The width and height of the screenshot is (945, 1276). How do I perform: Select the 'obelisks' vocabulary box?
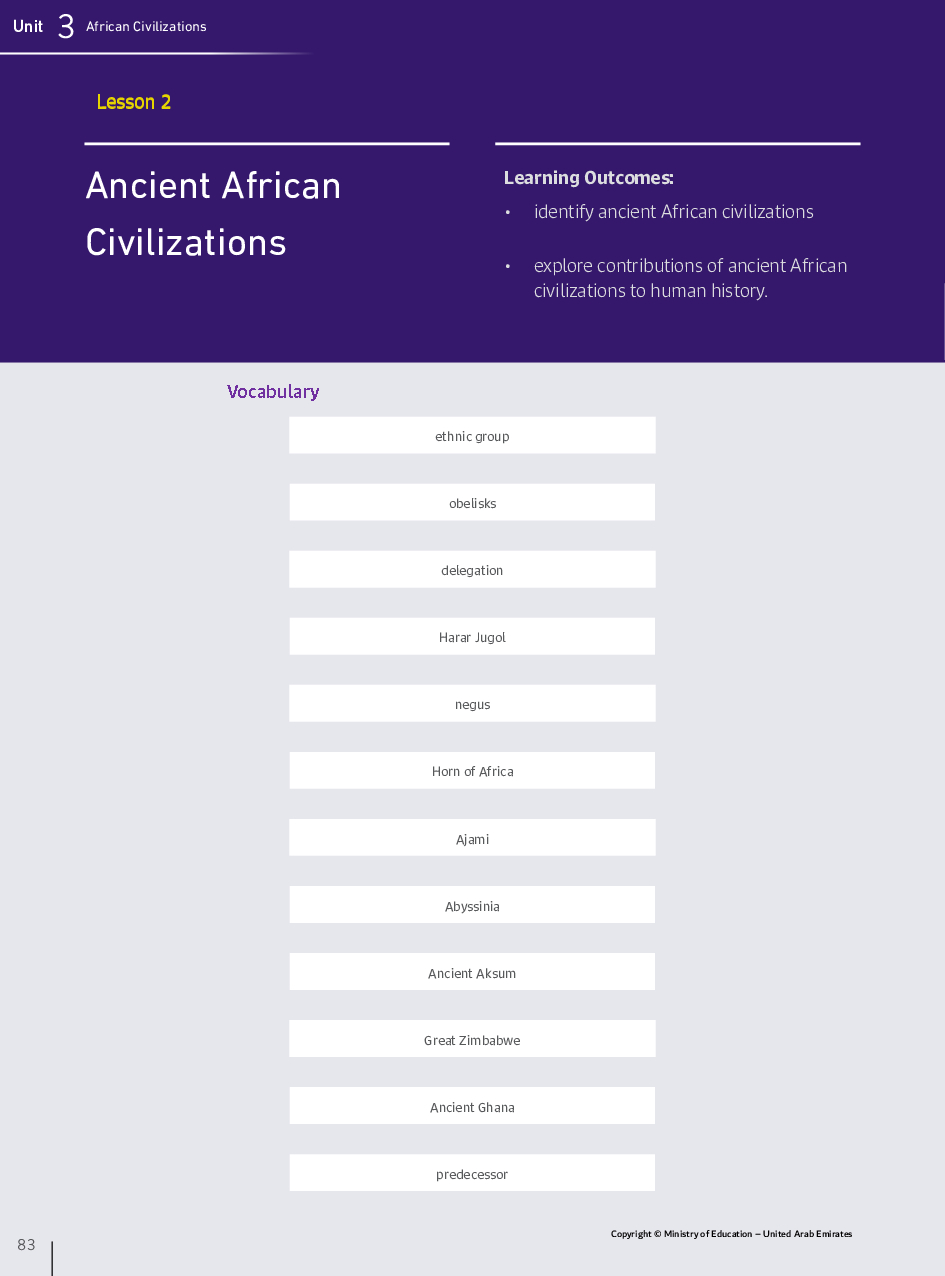[472, 503]
